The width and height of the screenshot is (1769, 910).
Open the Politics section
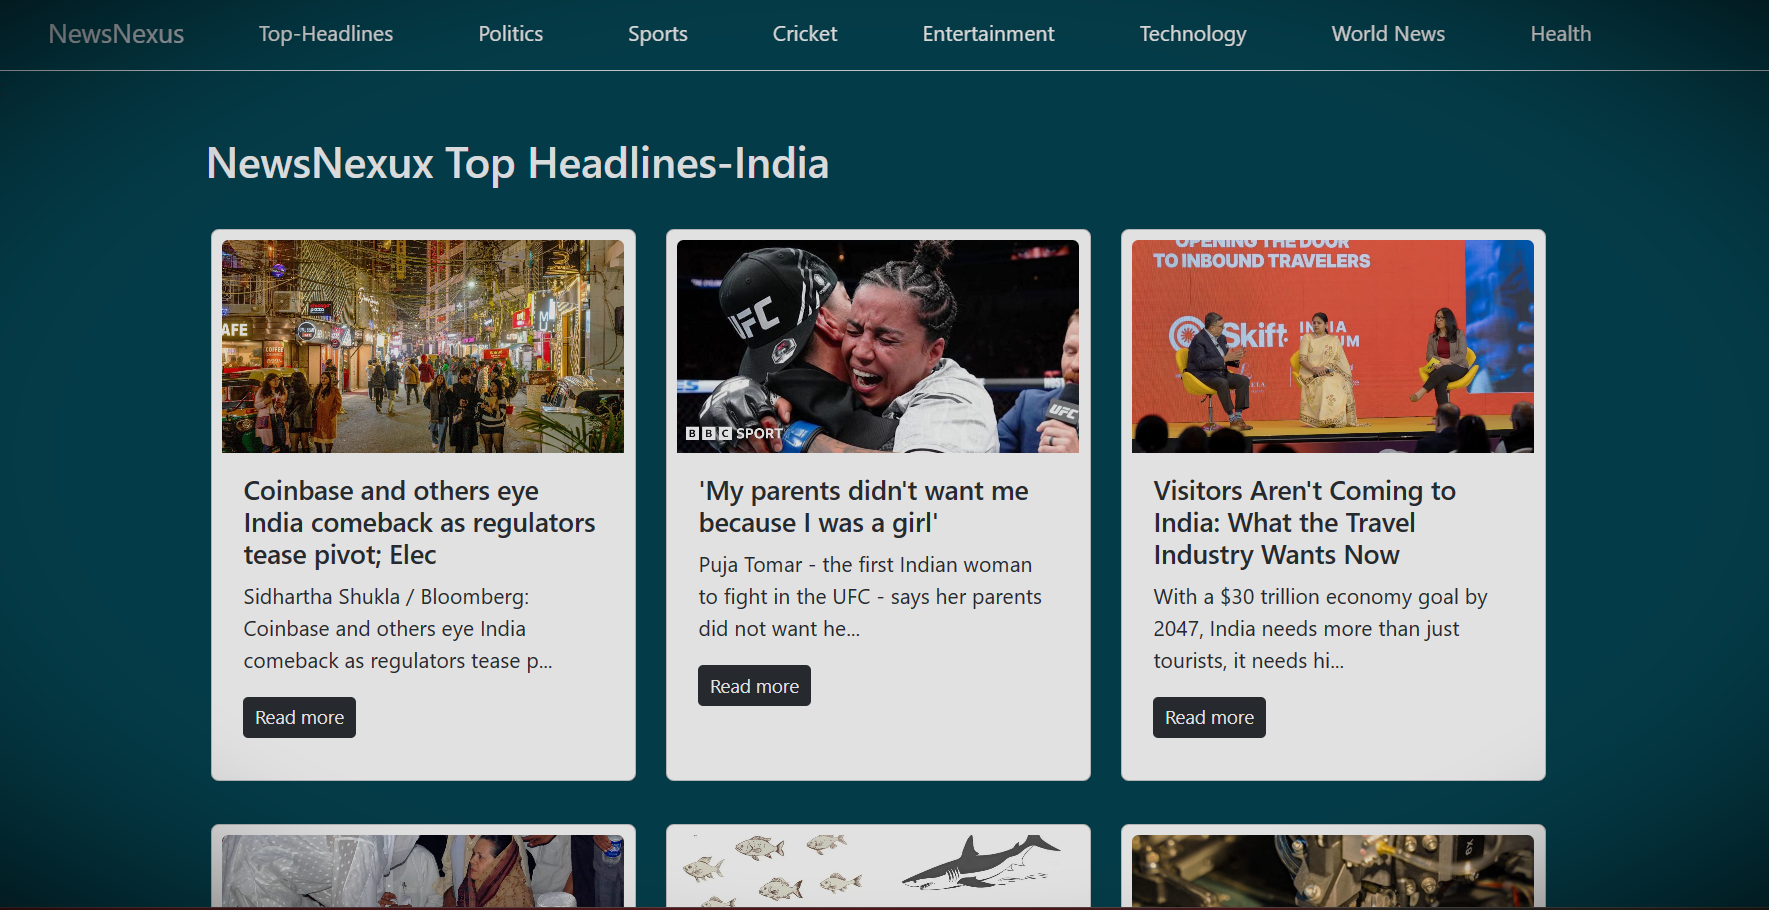(511, 34)
